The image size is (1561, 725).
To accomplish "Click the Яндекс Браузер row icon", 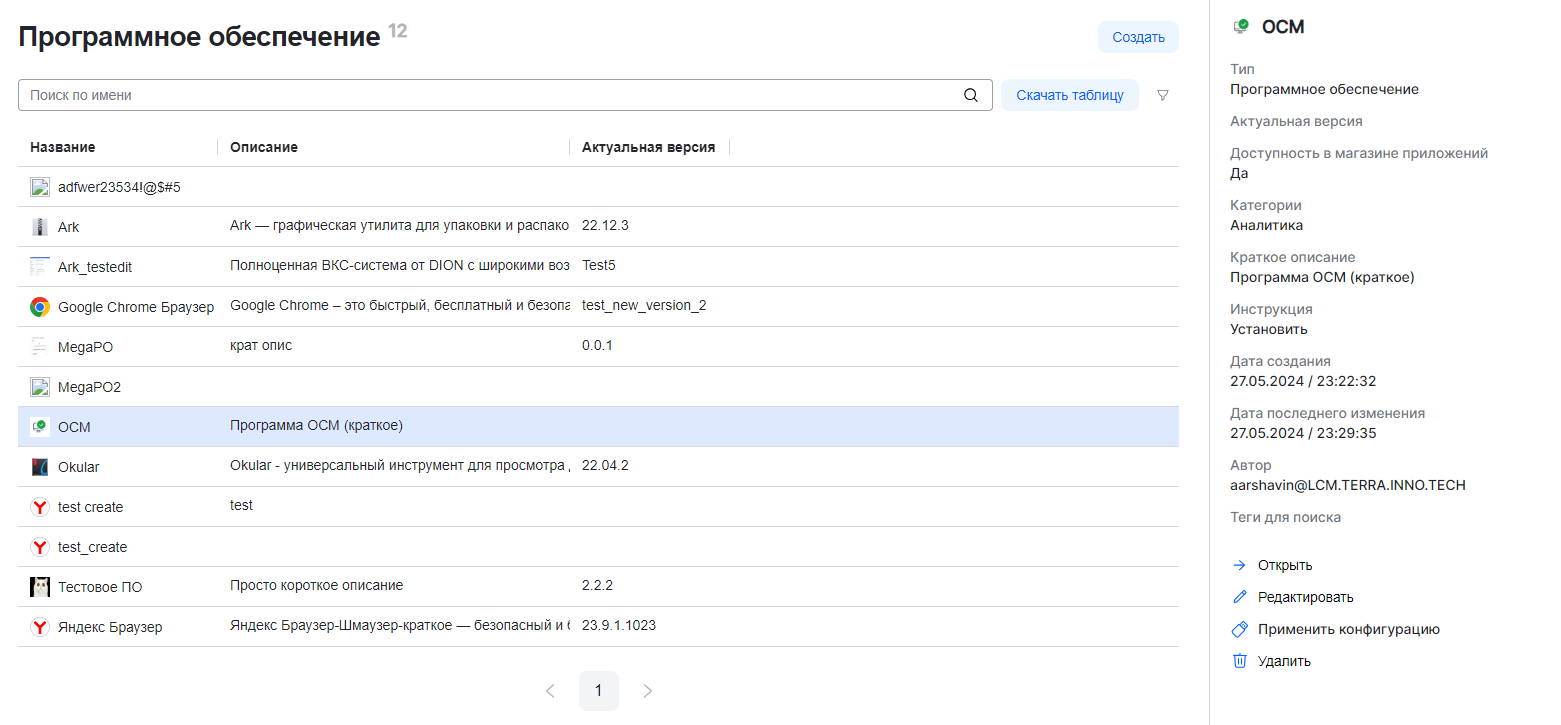I will click(40, 627).
